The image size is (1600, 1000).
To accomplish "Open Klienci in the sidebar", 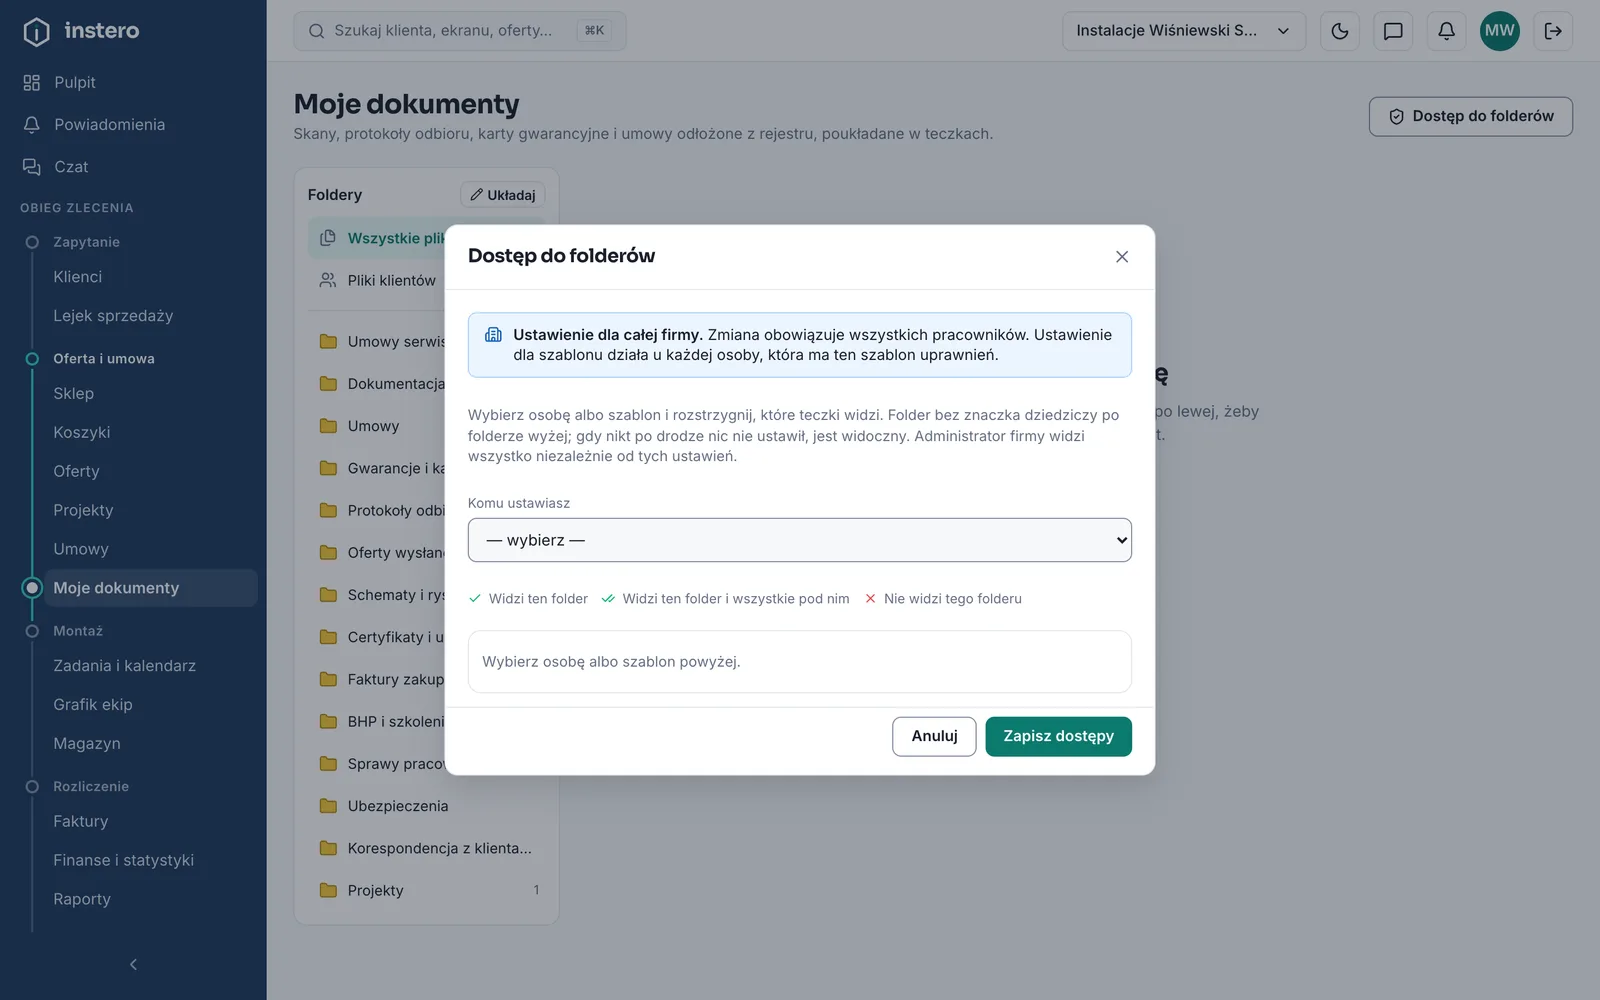I will [78, 277].
